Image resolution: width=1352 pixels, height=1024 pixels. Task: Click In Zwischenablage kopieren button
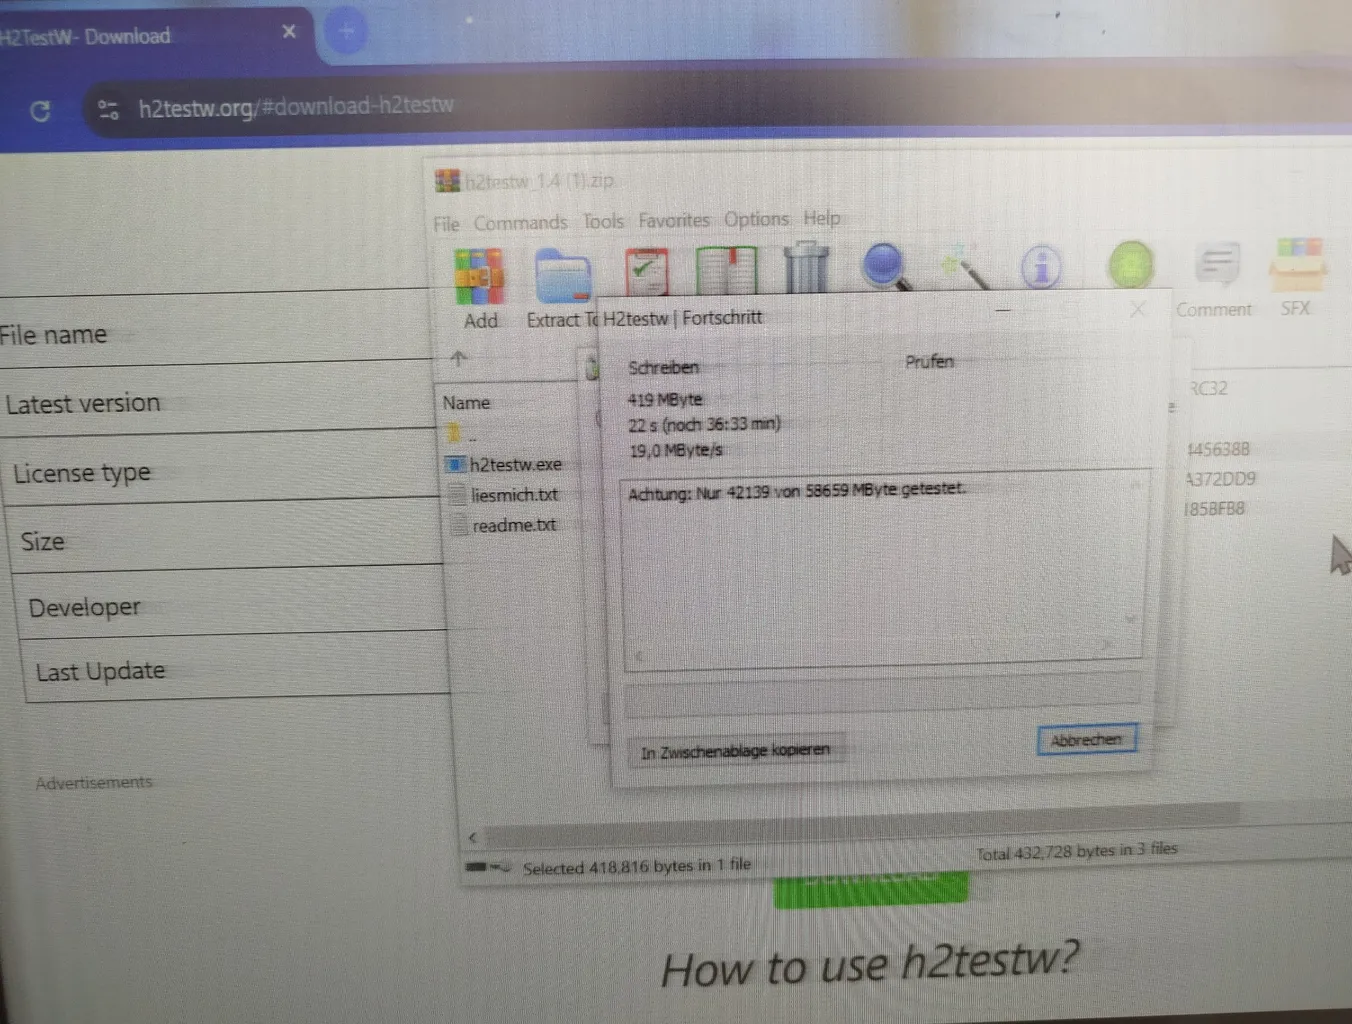pos(735,751)
